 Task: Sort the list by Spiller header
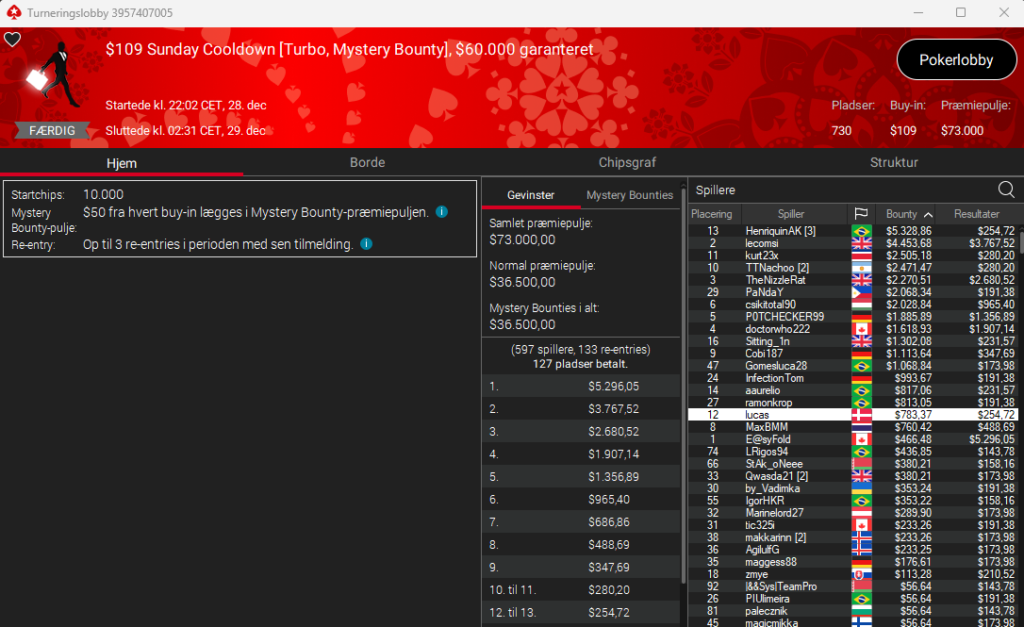click(791, 214)
